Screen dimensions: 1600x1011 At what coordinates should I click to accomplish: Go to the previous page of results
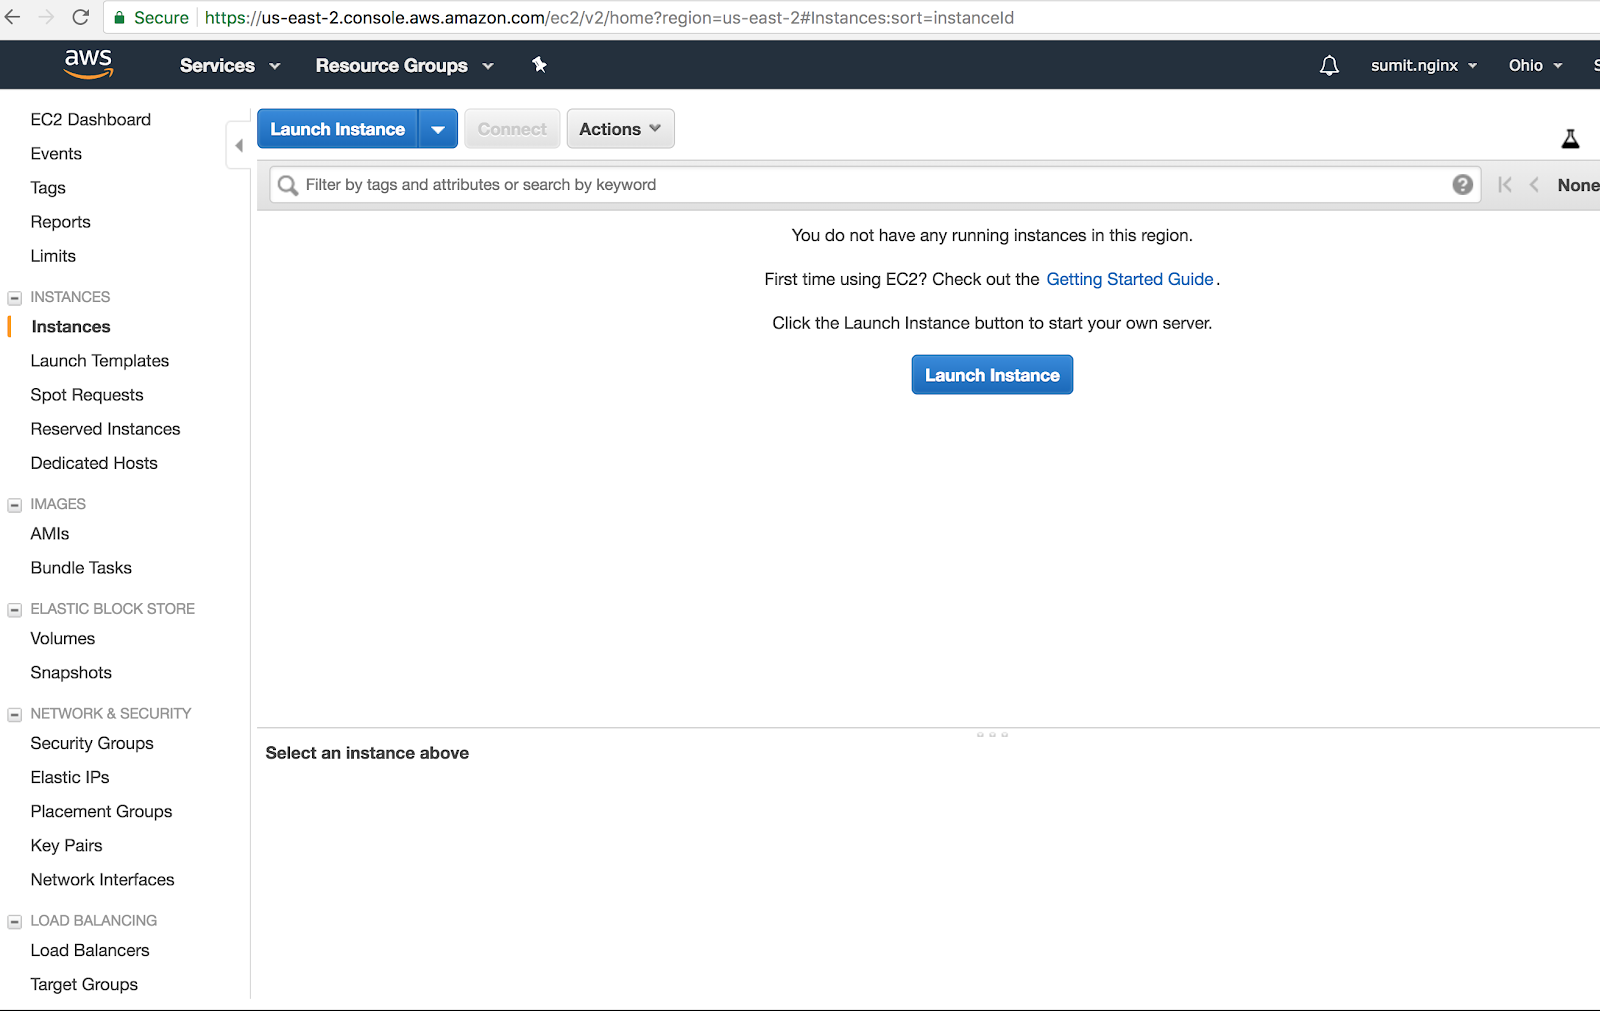1534,184
